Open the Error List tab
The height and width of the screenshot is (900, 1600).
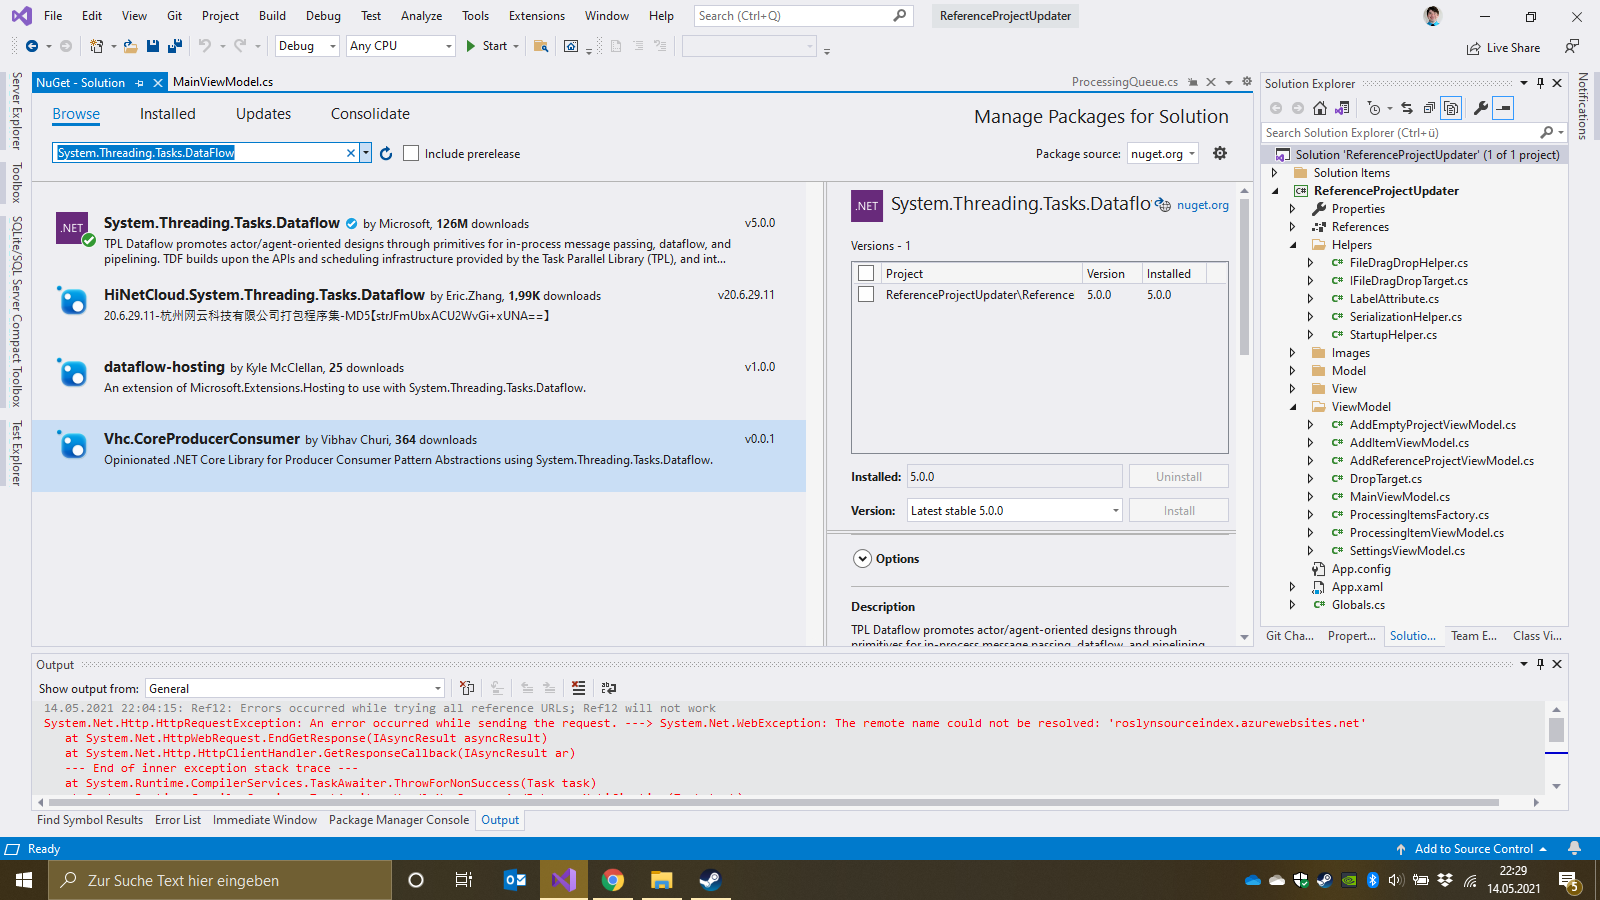click(178, 820)
